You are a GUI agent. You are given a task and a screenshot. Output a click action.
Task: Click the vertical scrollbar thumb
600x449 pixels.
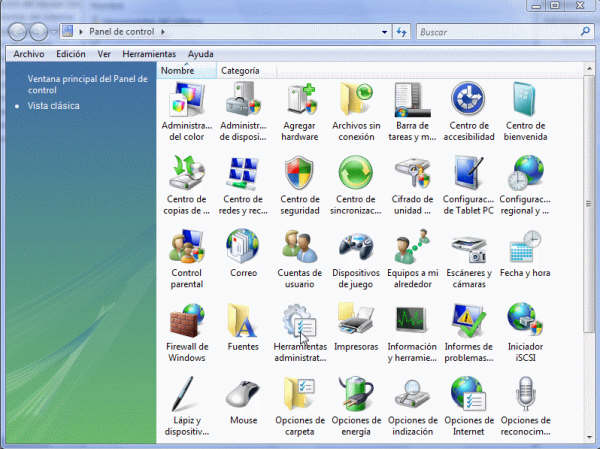point(589,204)
